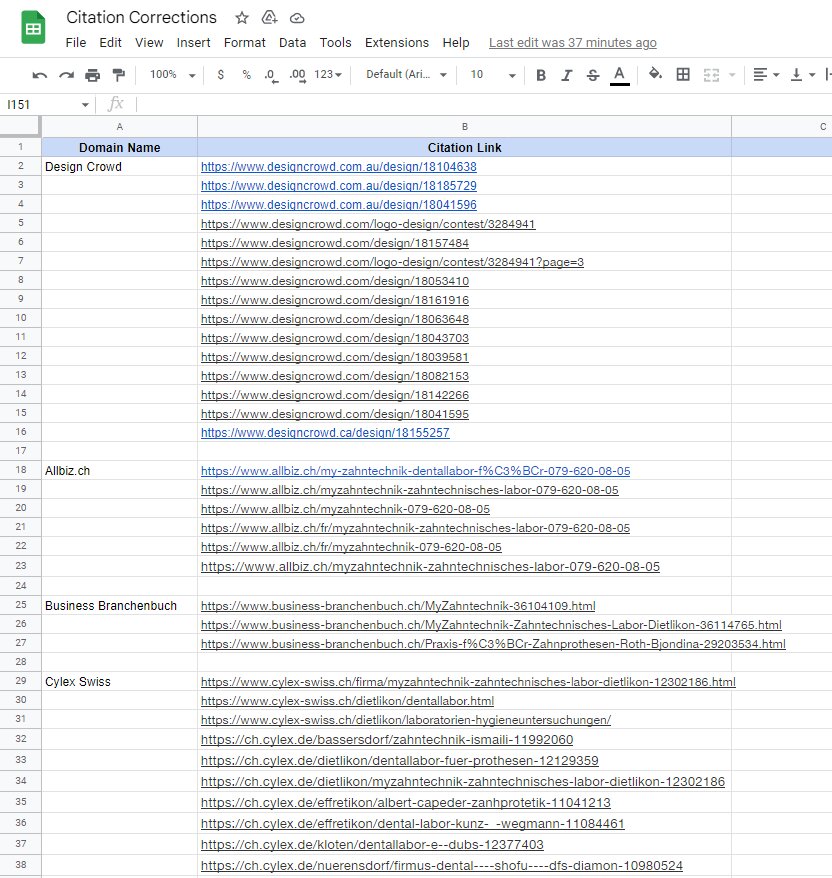Viewport: 832px width, 878px height.
Task: Open the View menu
Action: [x=149, y=43]
